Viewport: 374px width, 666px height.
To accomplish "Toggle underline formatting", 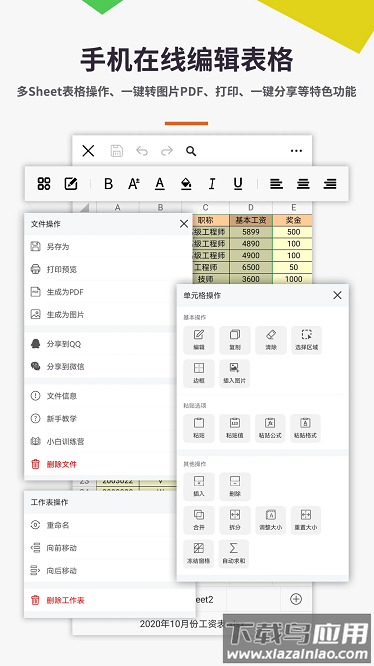I will pos(238,183).
